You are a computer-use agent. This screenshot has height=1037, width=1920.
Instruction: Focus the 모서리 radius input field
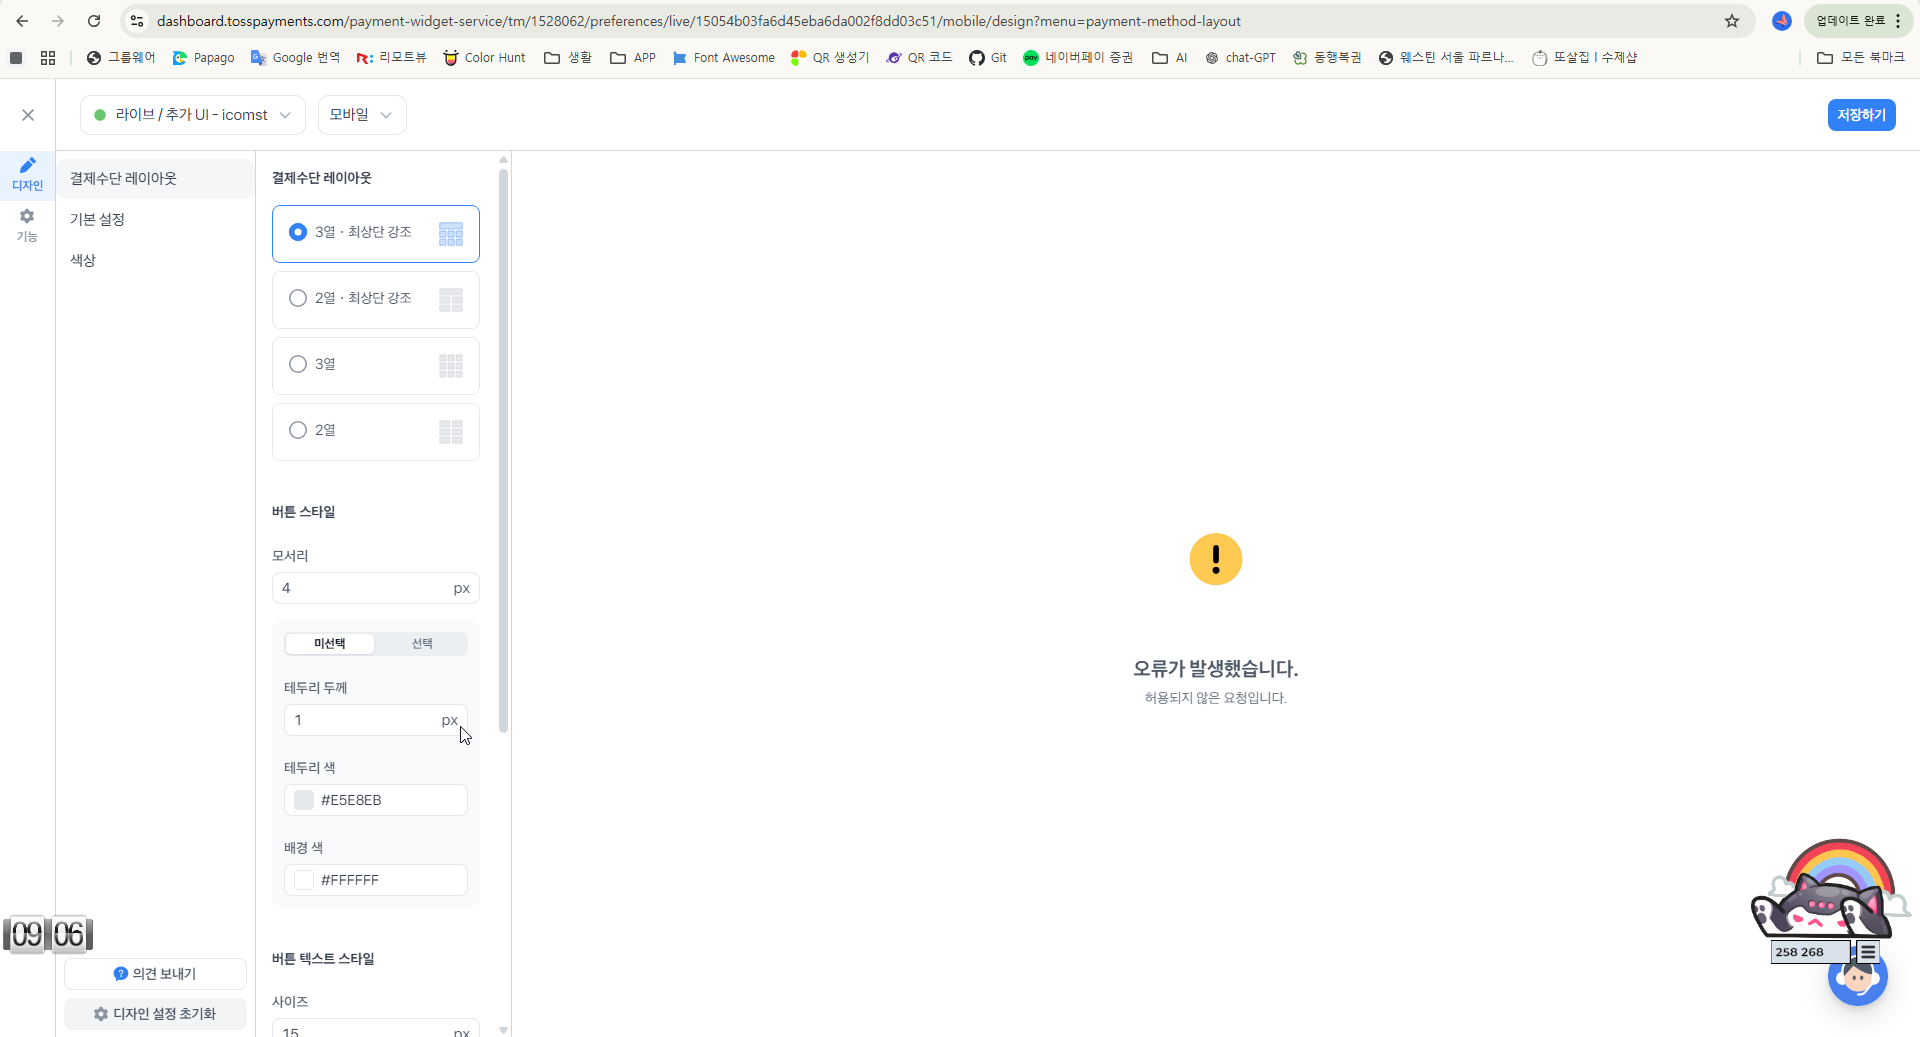point(376,588)
